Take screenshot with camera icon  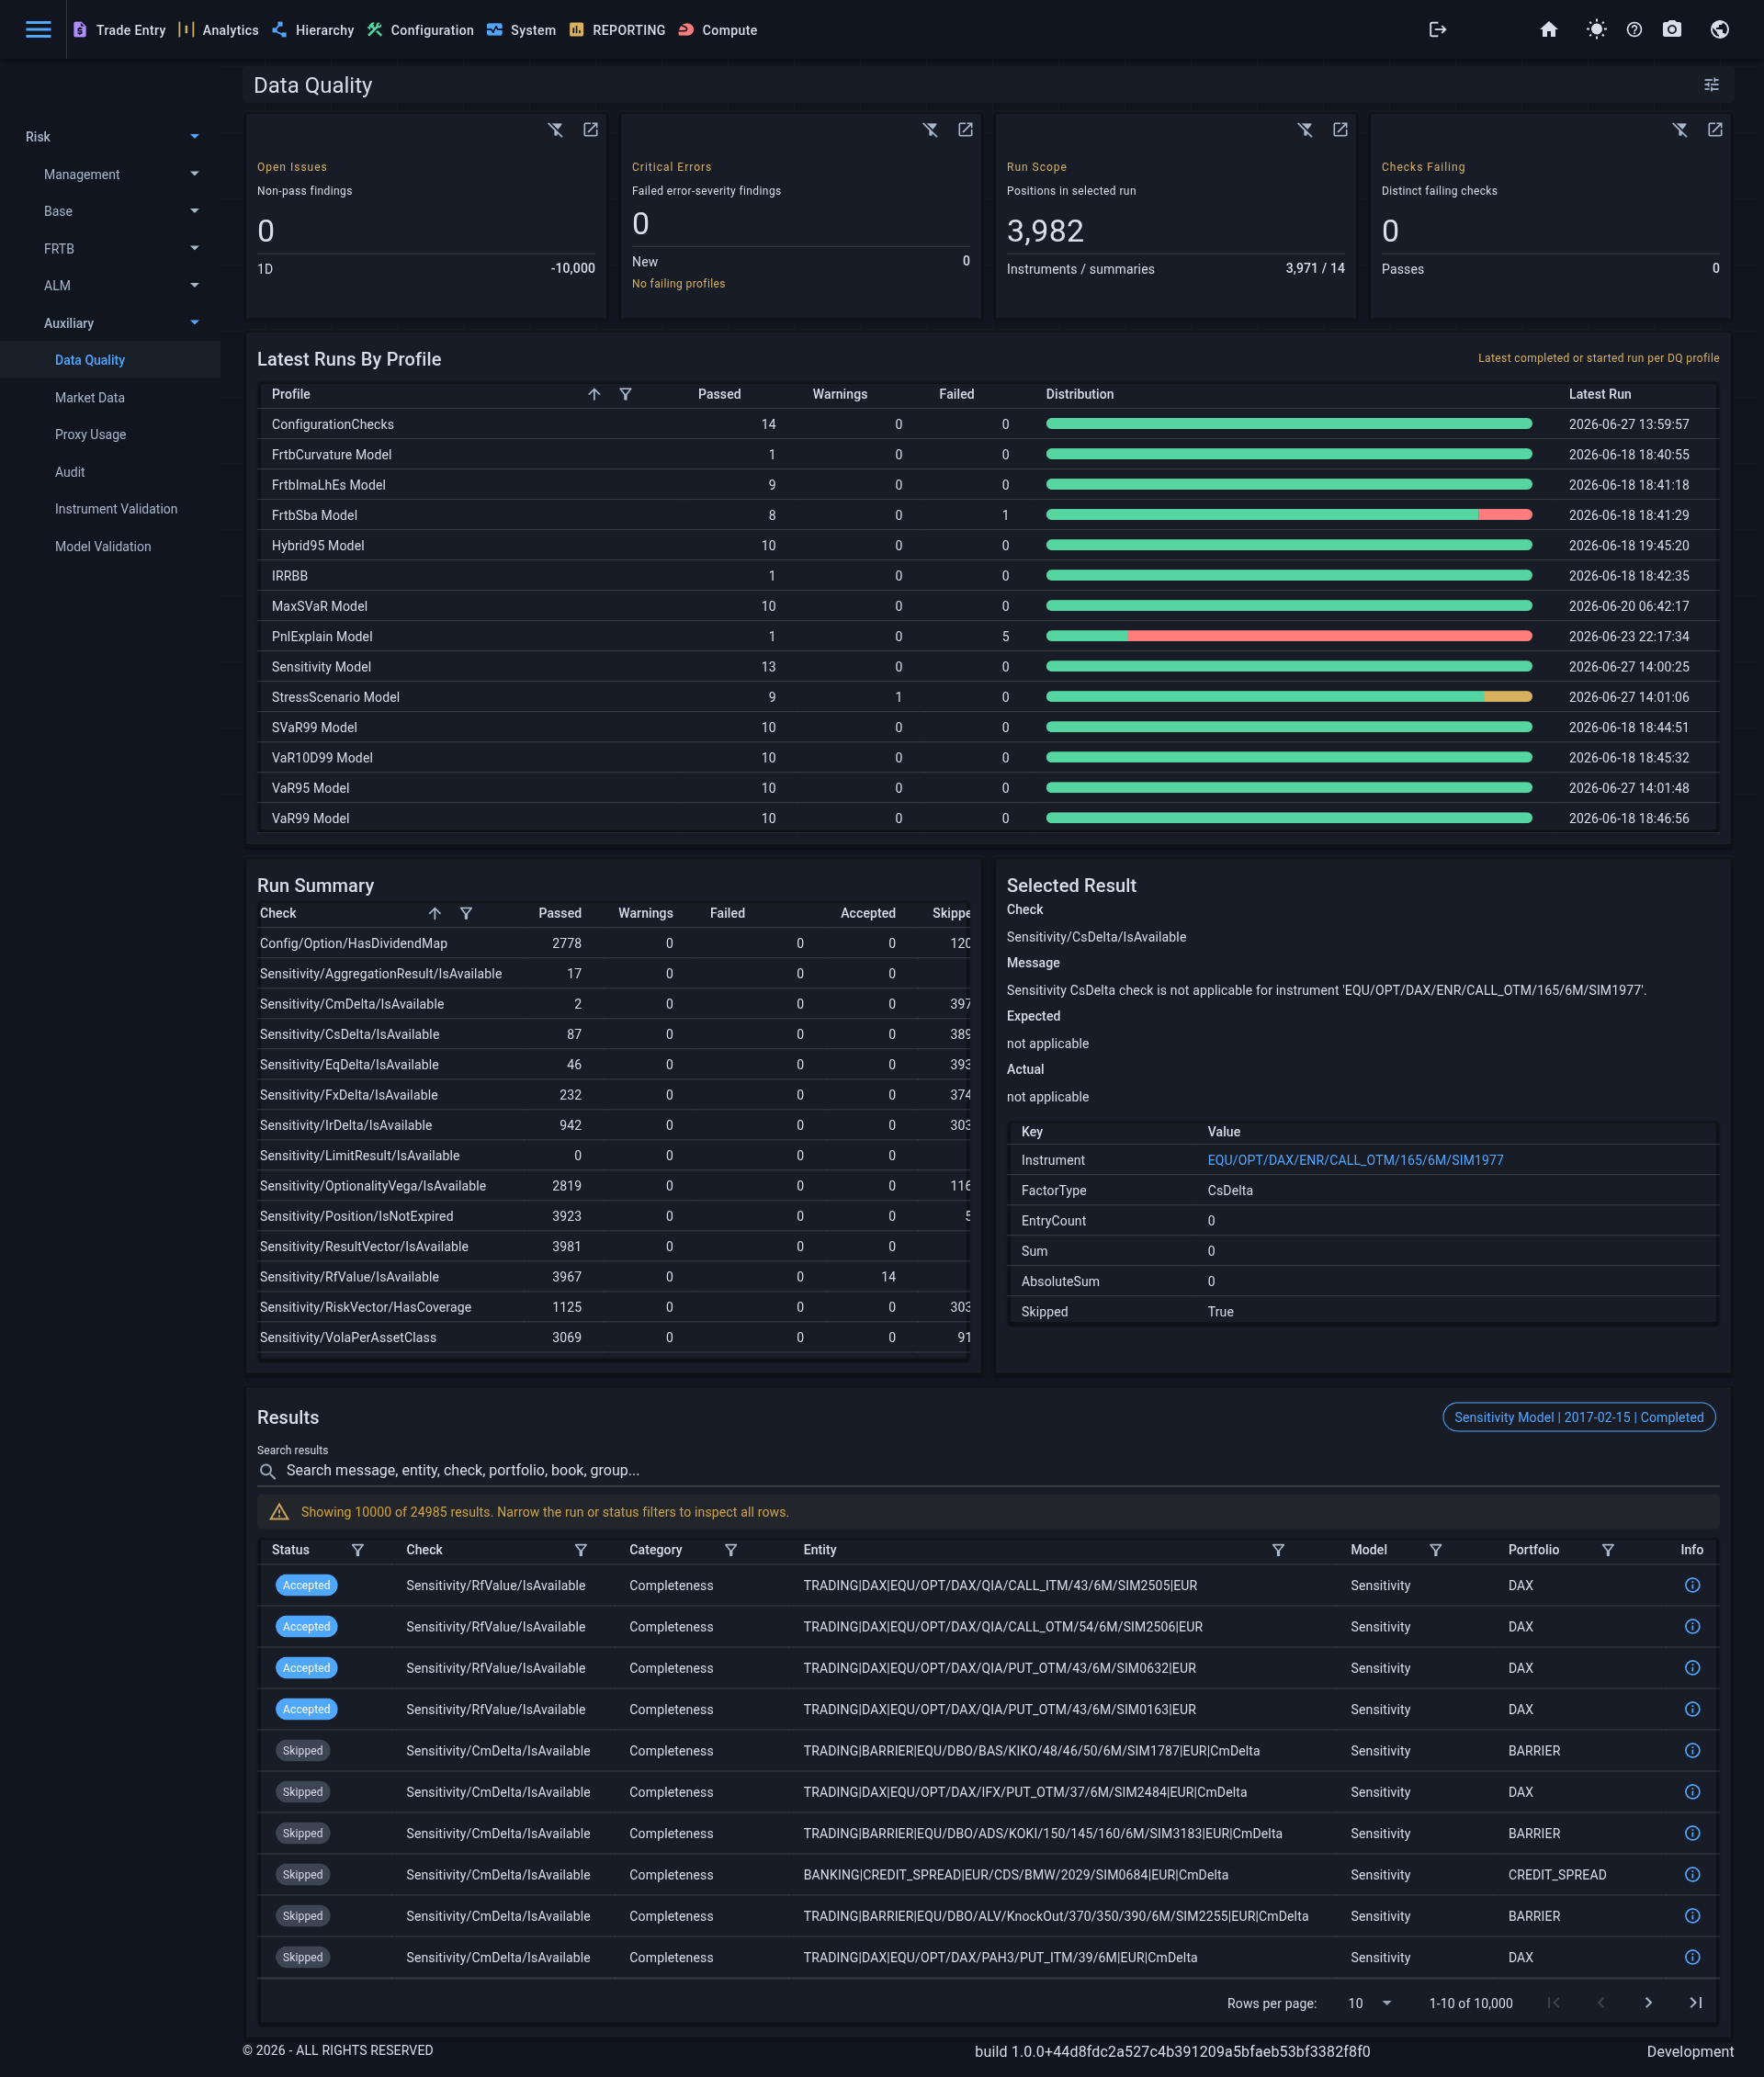click(1671, 30)
